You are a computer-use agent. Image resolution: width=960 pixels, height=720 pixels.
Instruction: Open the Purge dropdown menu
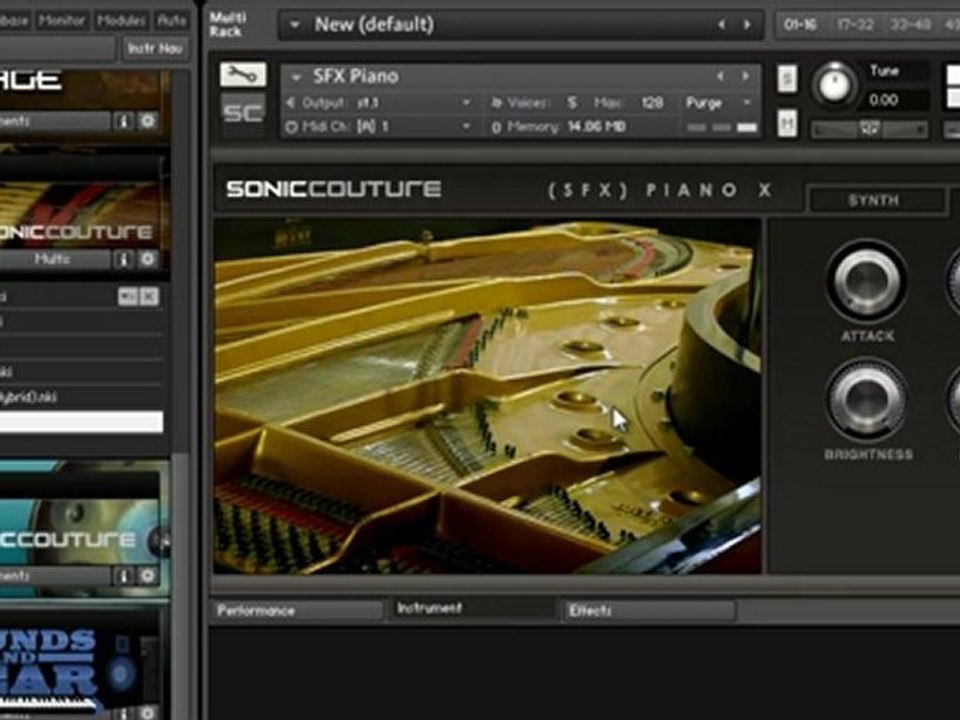pos(718,102)
